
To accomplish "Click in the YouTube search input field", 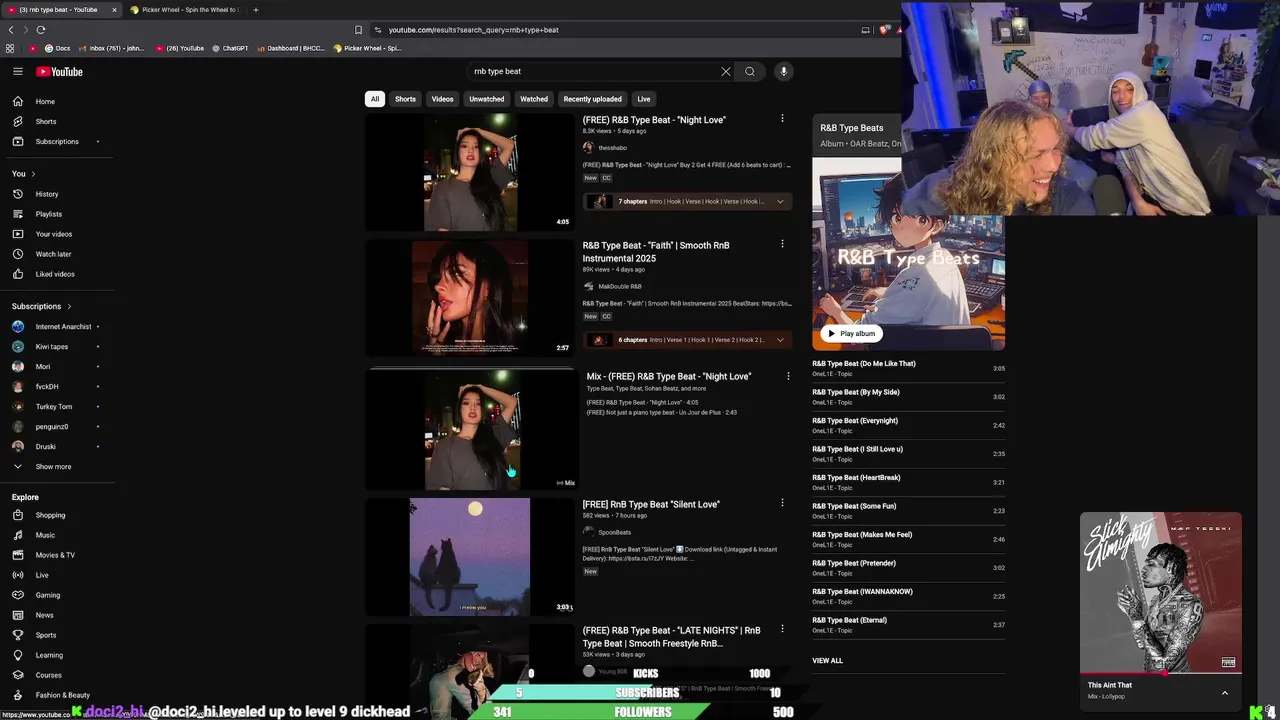I will [x=595, y=71].
